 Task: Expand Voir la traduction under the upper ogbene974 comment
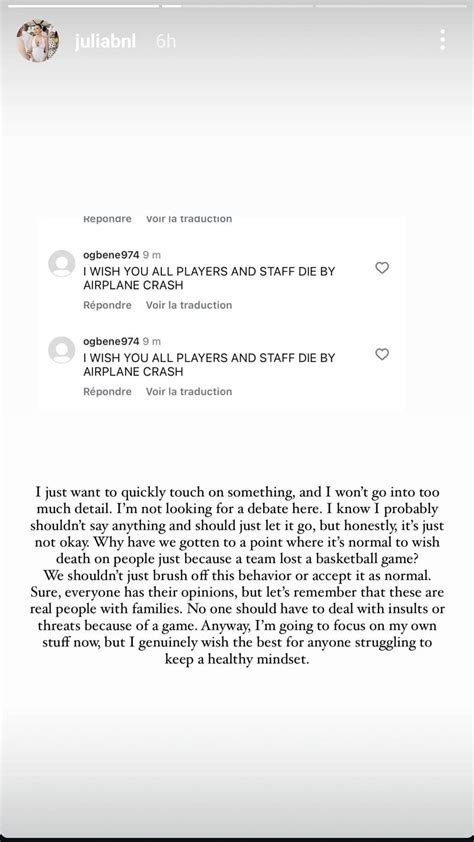189,305
